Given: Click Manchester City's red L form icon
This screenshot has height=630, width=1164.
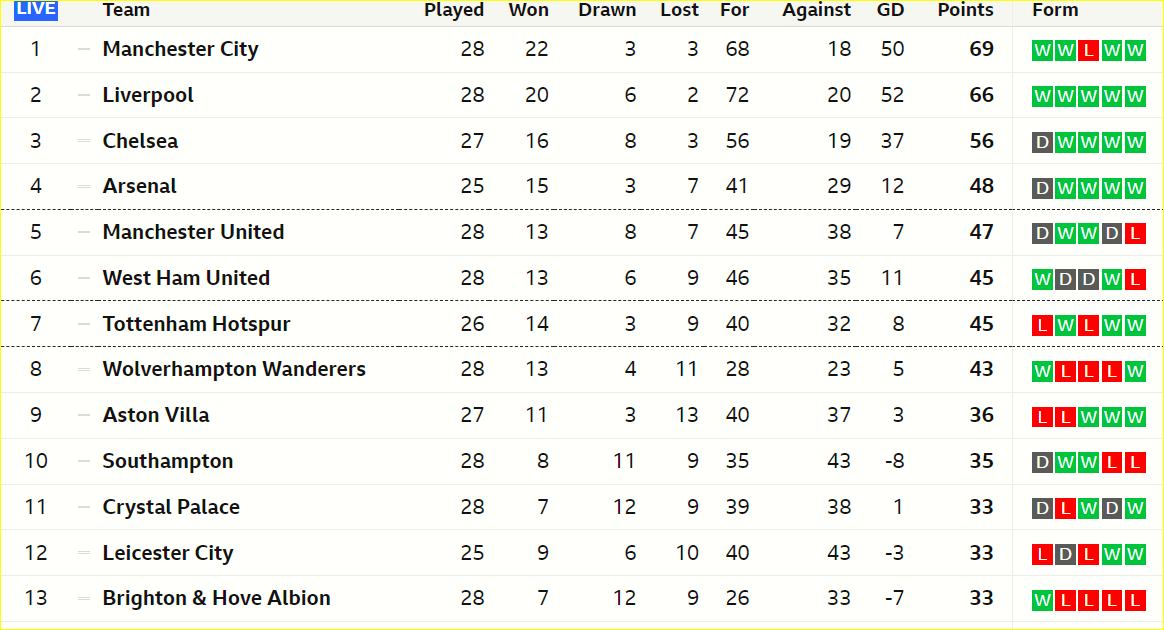Looking at the screenshot, I should (1088, 50).
